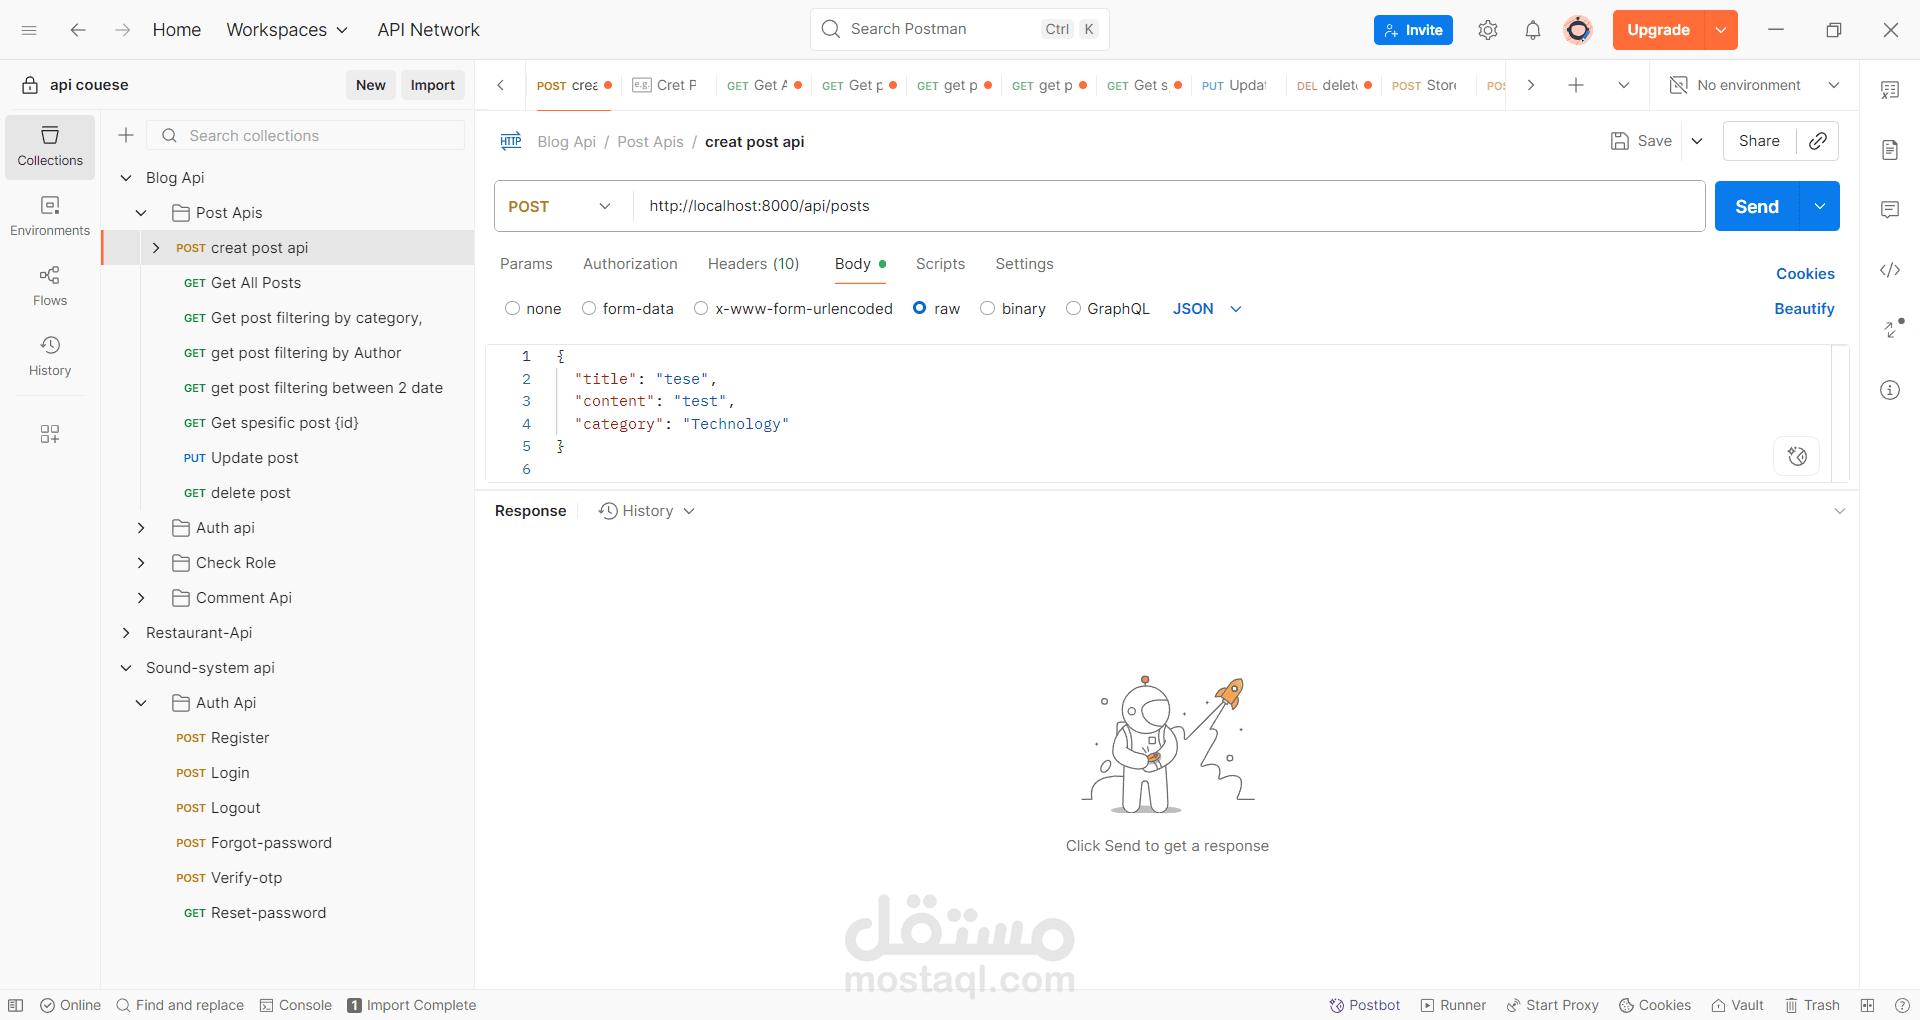Open the notifications bell
Image resolution: width=1920 pixels, height=1020 pixels.
[x=1533, y=30]
